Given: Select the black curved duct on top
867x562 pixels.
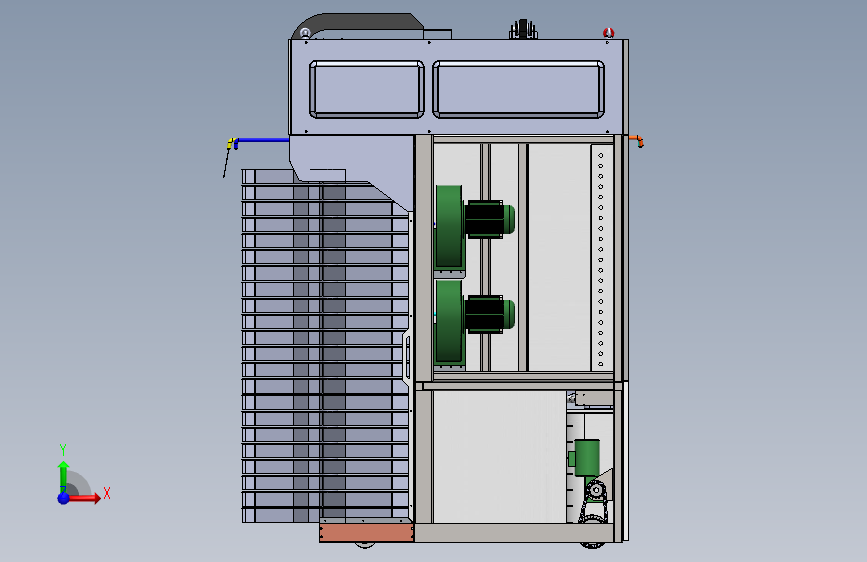Looking at the screenshot, I should (357, 25).
